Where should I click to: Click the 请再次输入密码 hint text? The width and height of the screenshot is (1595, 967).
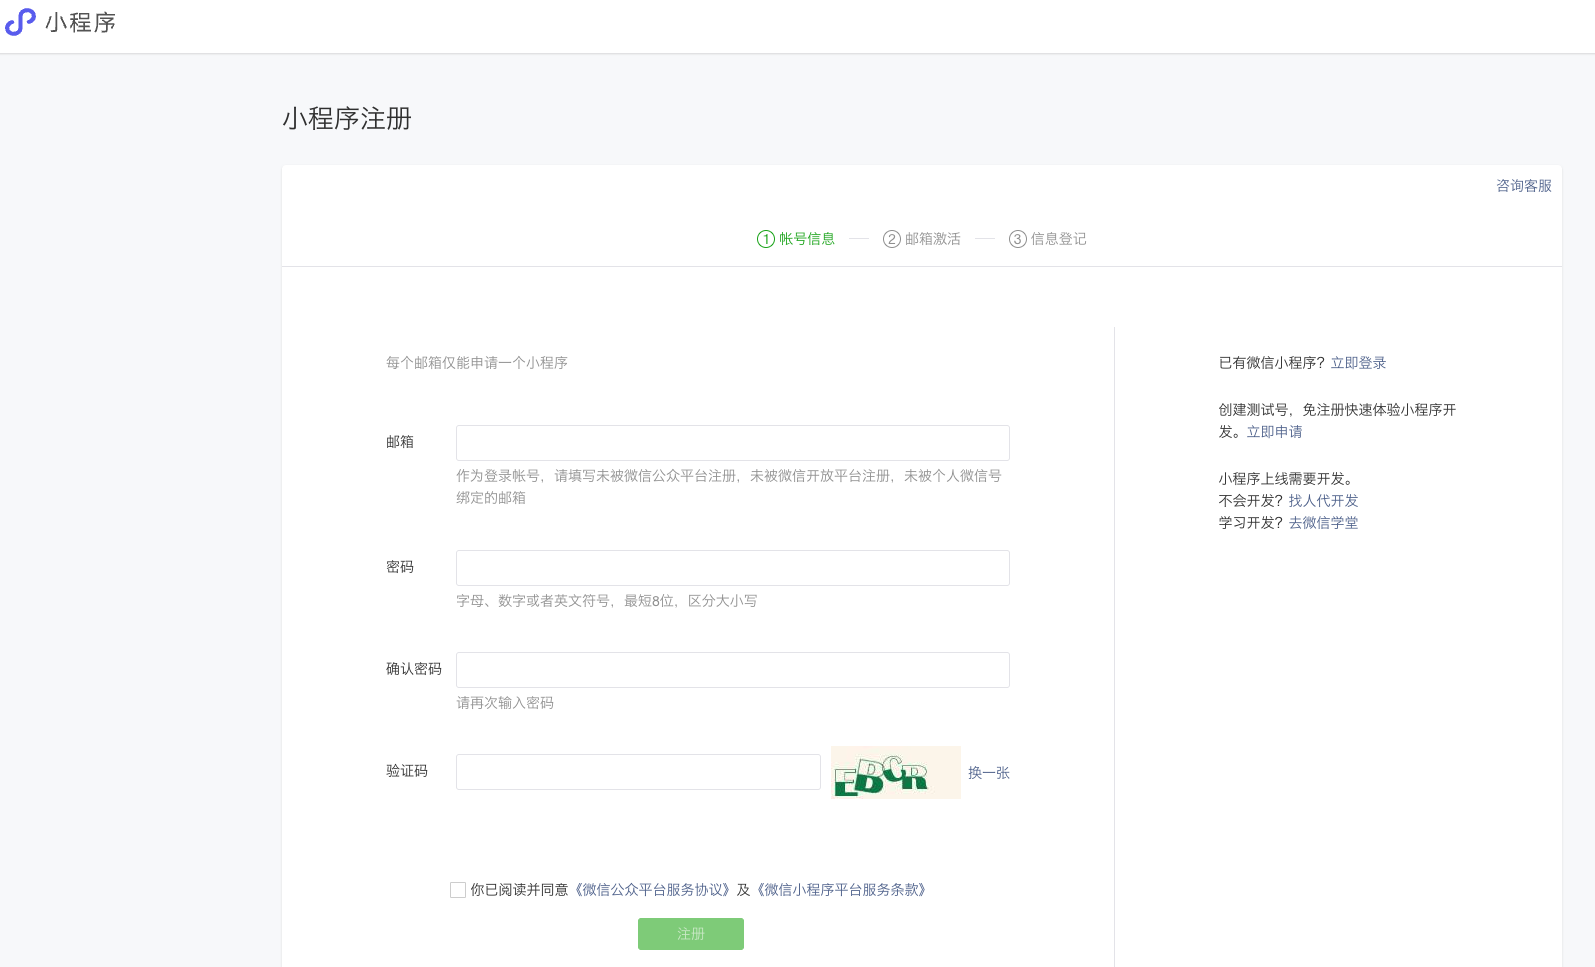(x=505, y=703)
